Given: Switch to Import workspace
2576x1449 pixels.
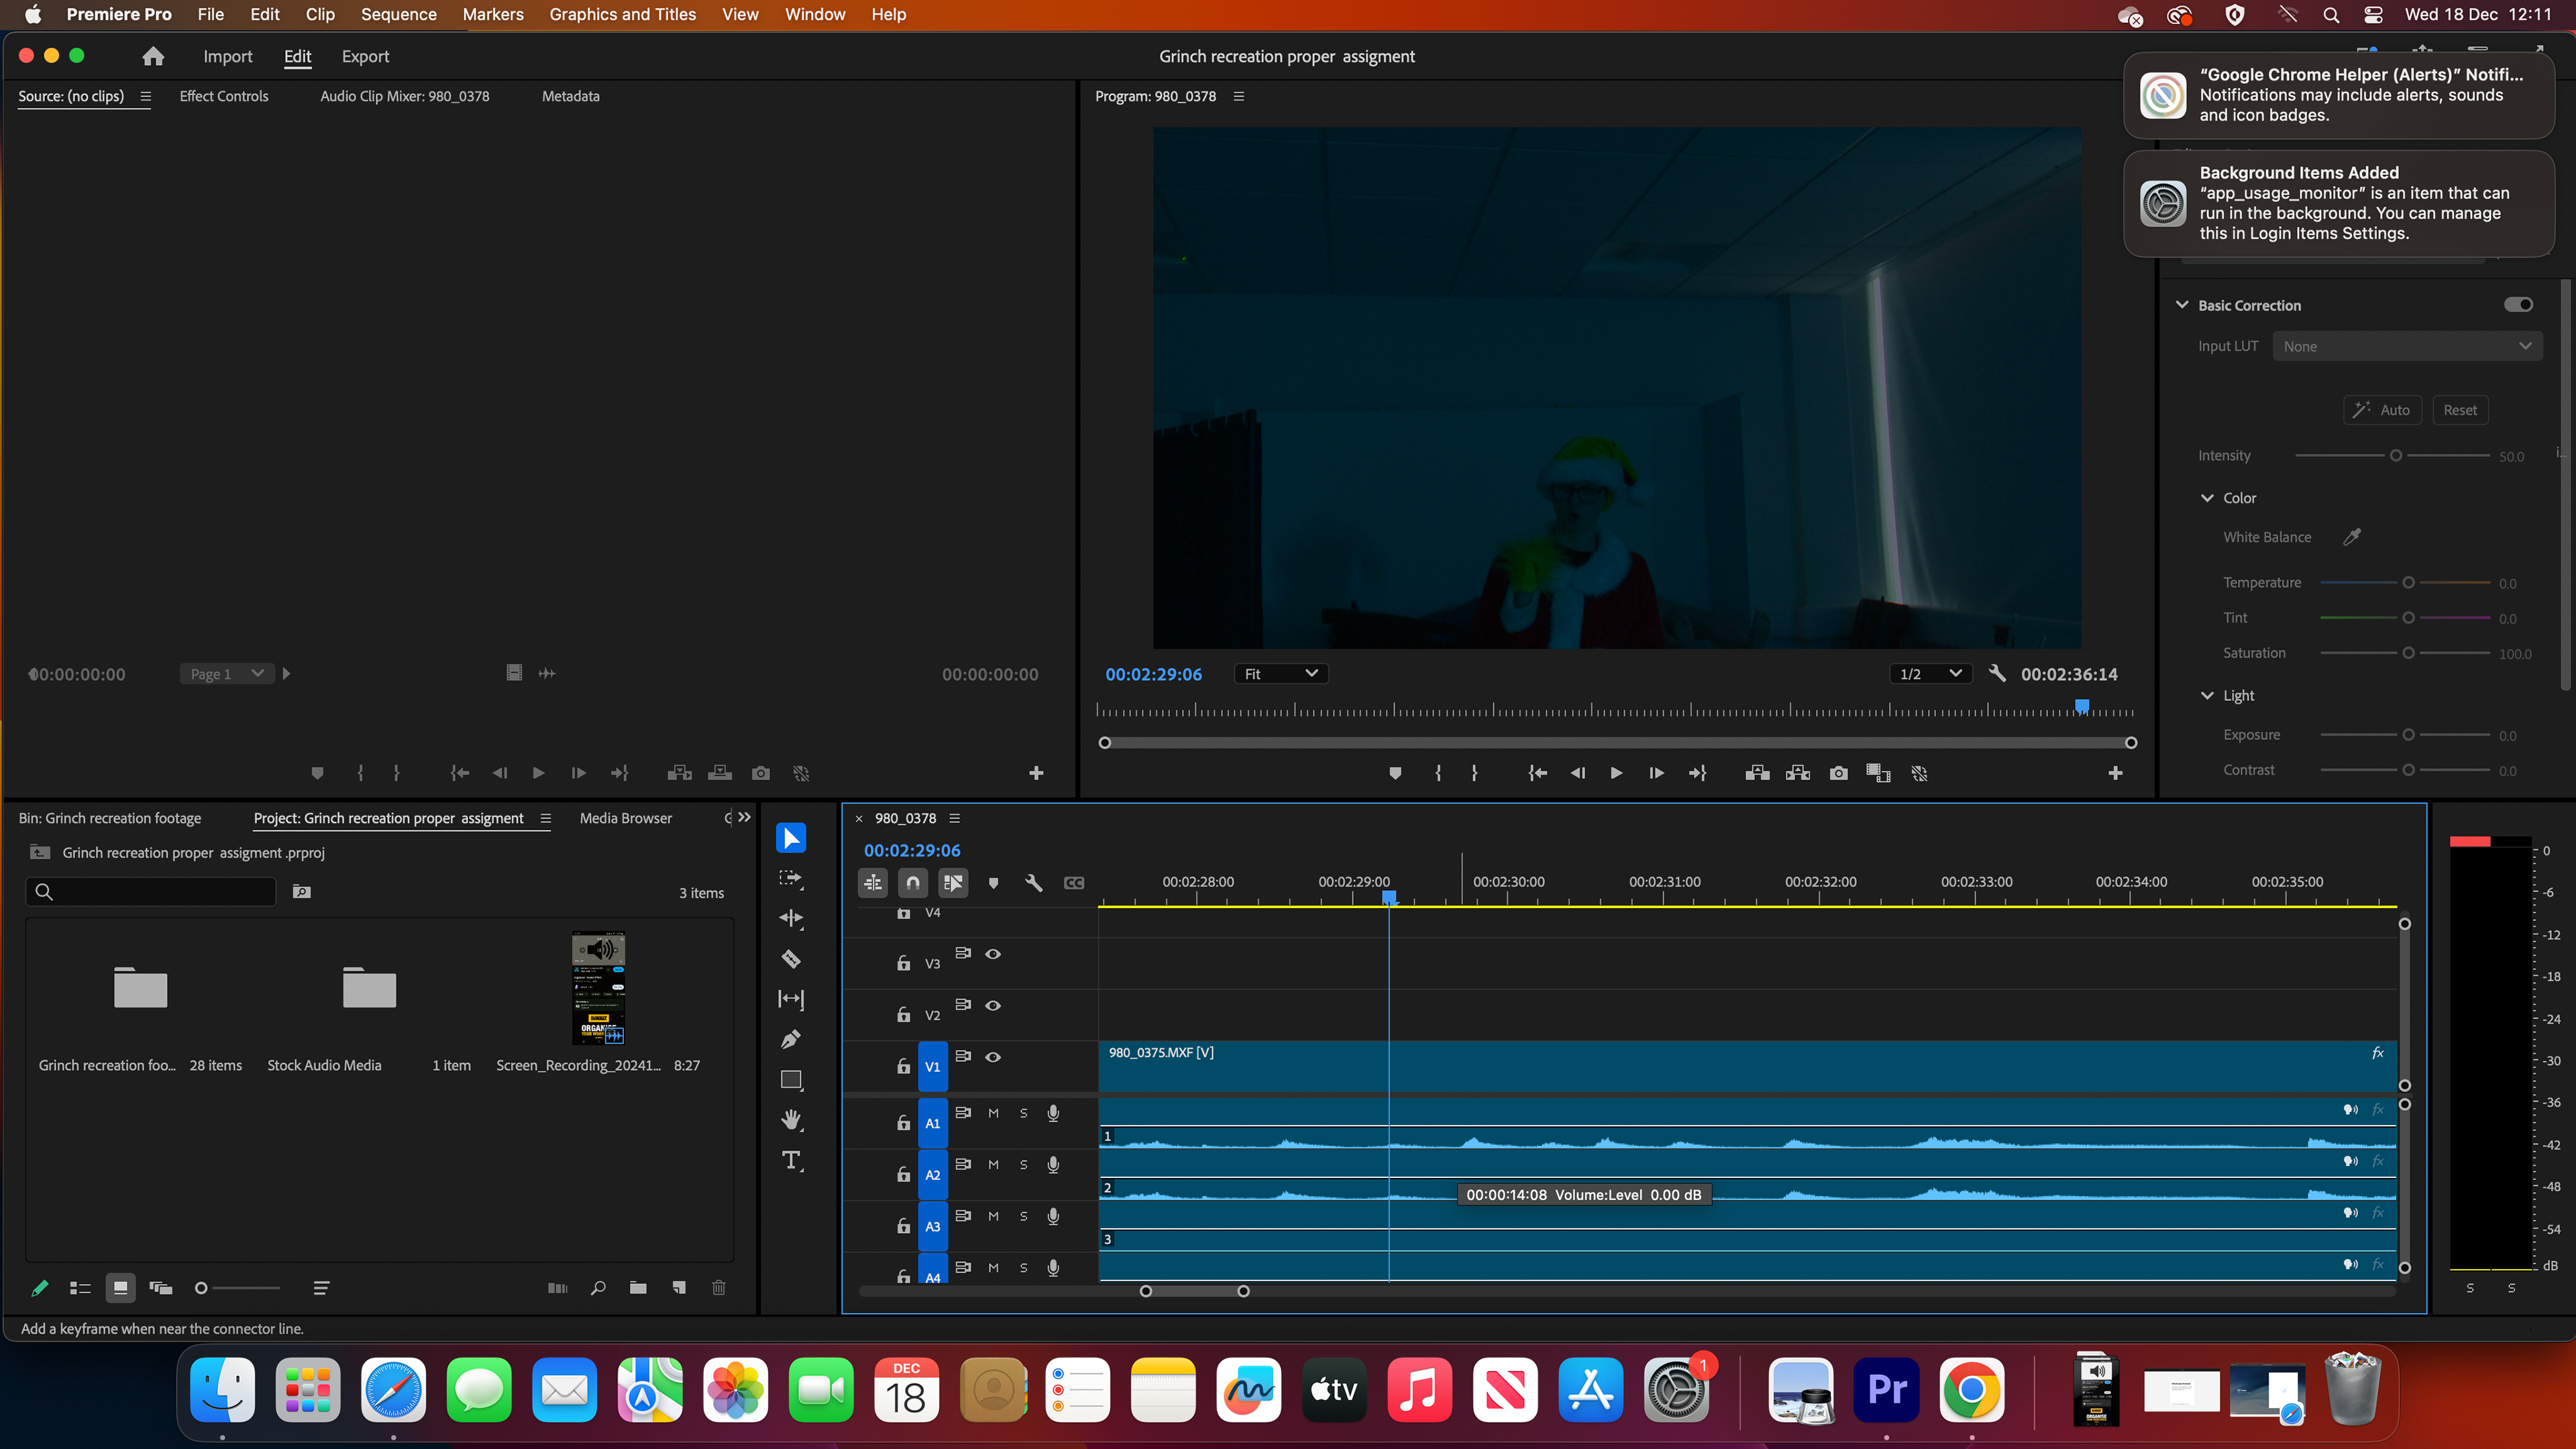Looking at the screenshot, I should [x=227, y=56].
